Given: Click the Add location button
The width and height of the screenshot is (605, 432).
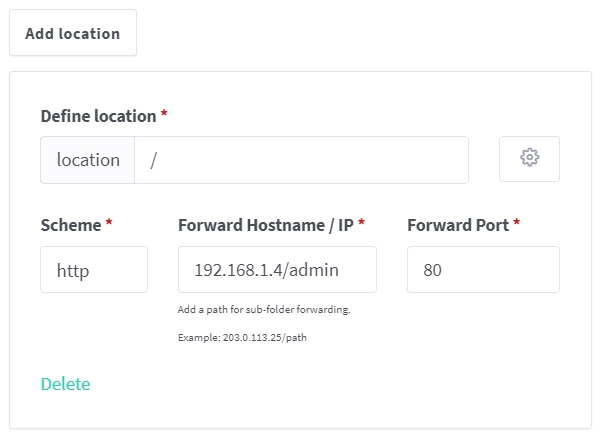Looking at the screenshot, I should (73, 33).
